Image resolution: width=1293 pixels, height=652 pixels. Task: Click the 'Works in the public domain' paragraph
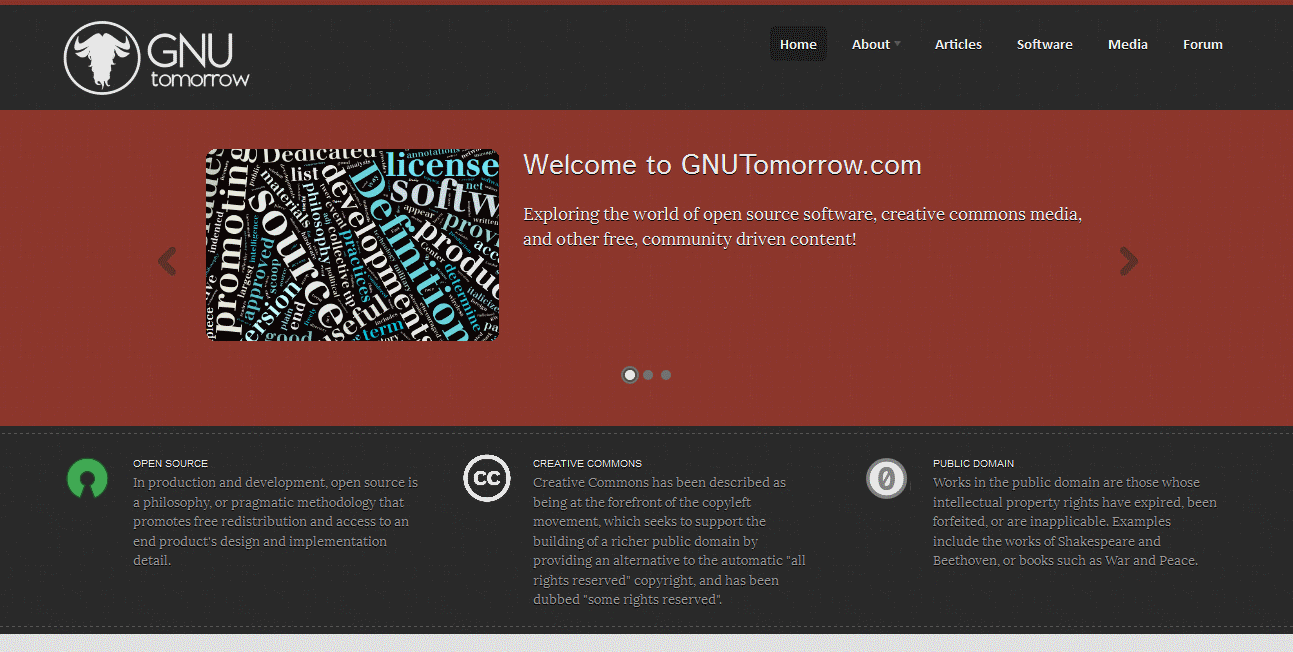(1075, 521)
